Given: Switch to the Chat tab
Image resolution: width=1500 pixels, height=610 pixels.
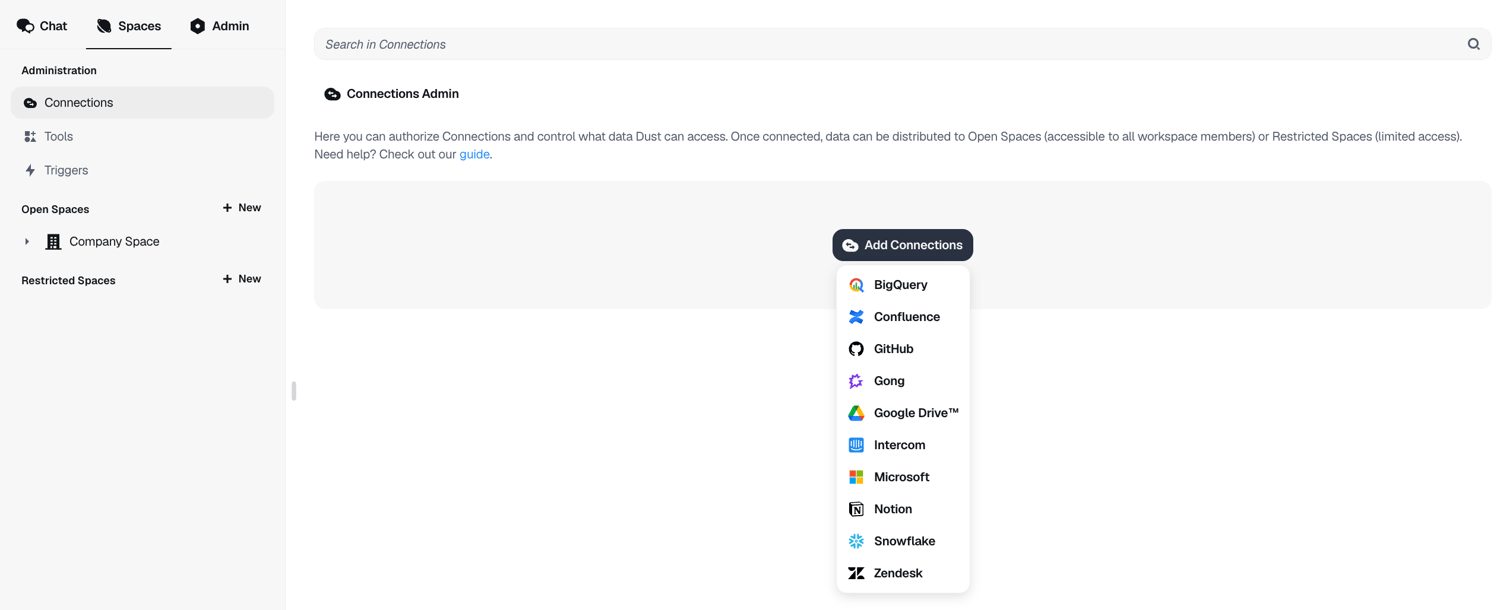Looking at the screenshot, I should point(42,26).
